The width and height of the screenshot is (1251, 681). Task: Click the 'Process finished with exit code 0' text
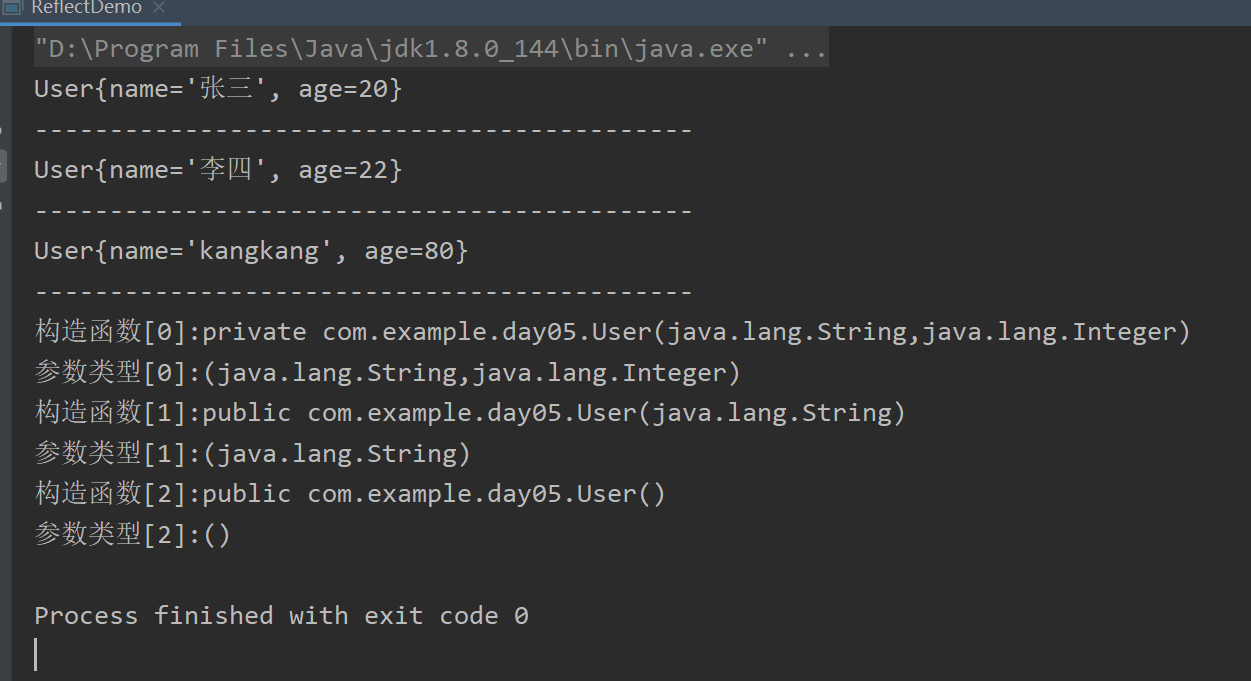pyautogui.click(x=281, y=615)
